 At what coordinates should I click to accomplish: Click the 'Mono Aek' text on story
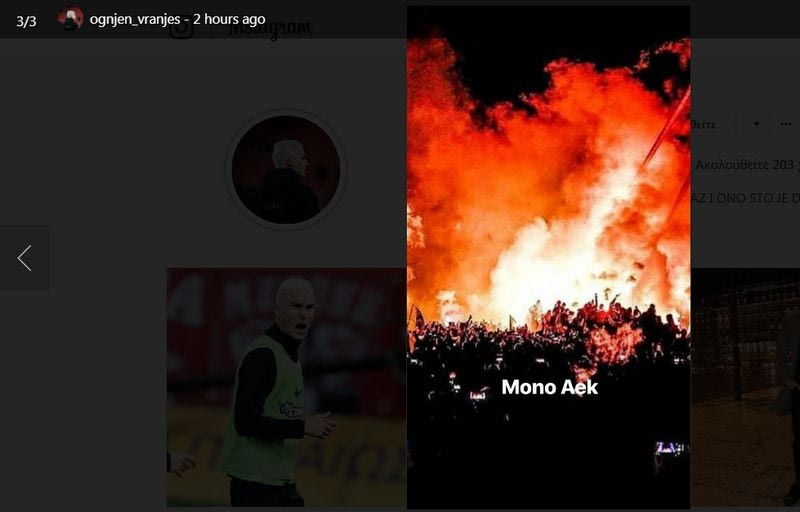point(549,387)
